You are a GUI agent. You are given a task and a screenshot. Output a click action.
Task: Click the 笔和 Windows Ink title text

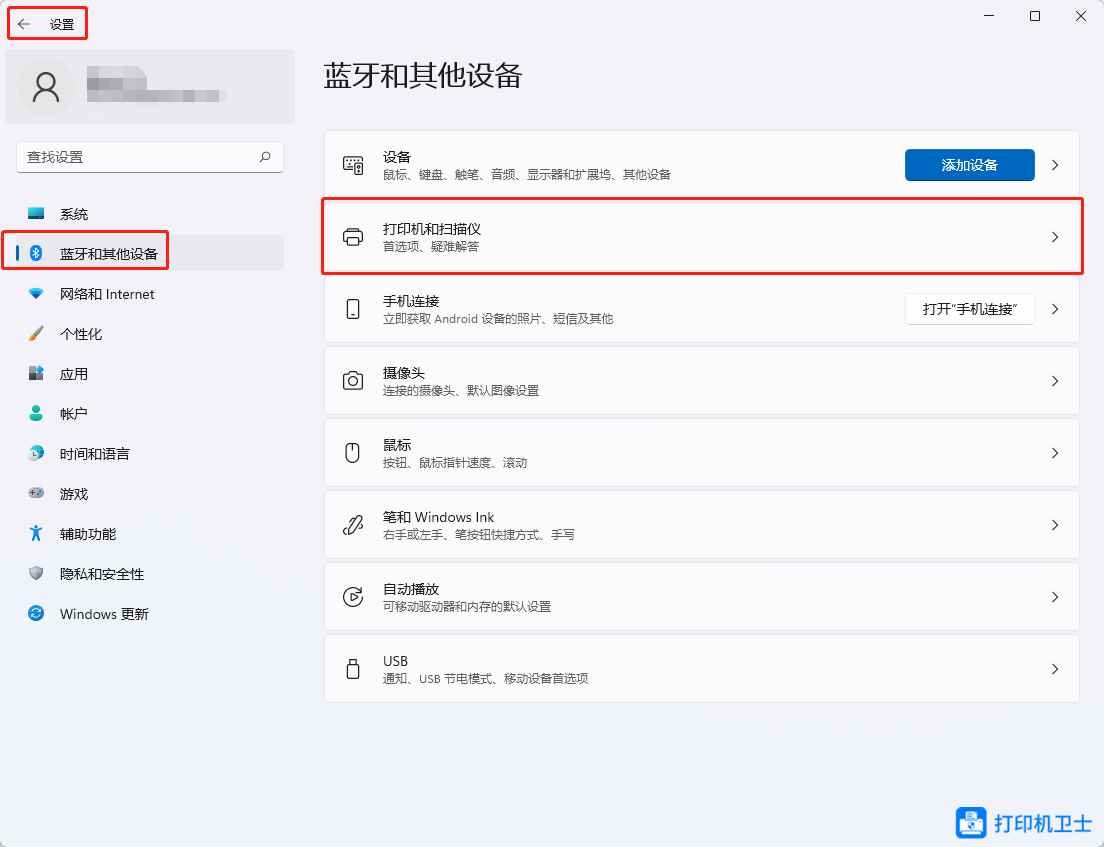click(438, 517)
